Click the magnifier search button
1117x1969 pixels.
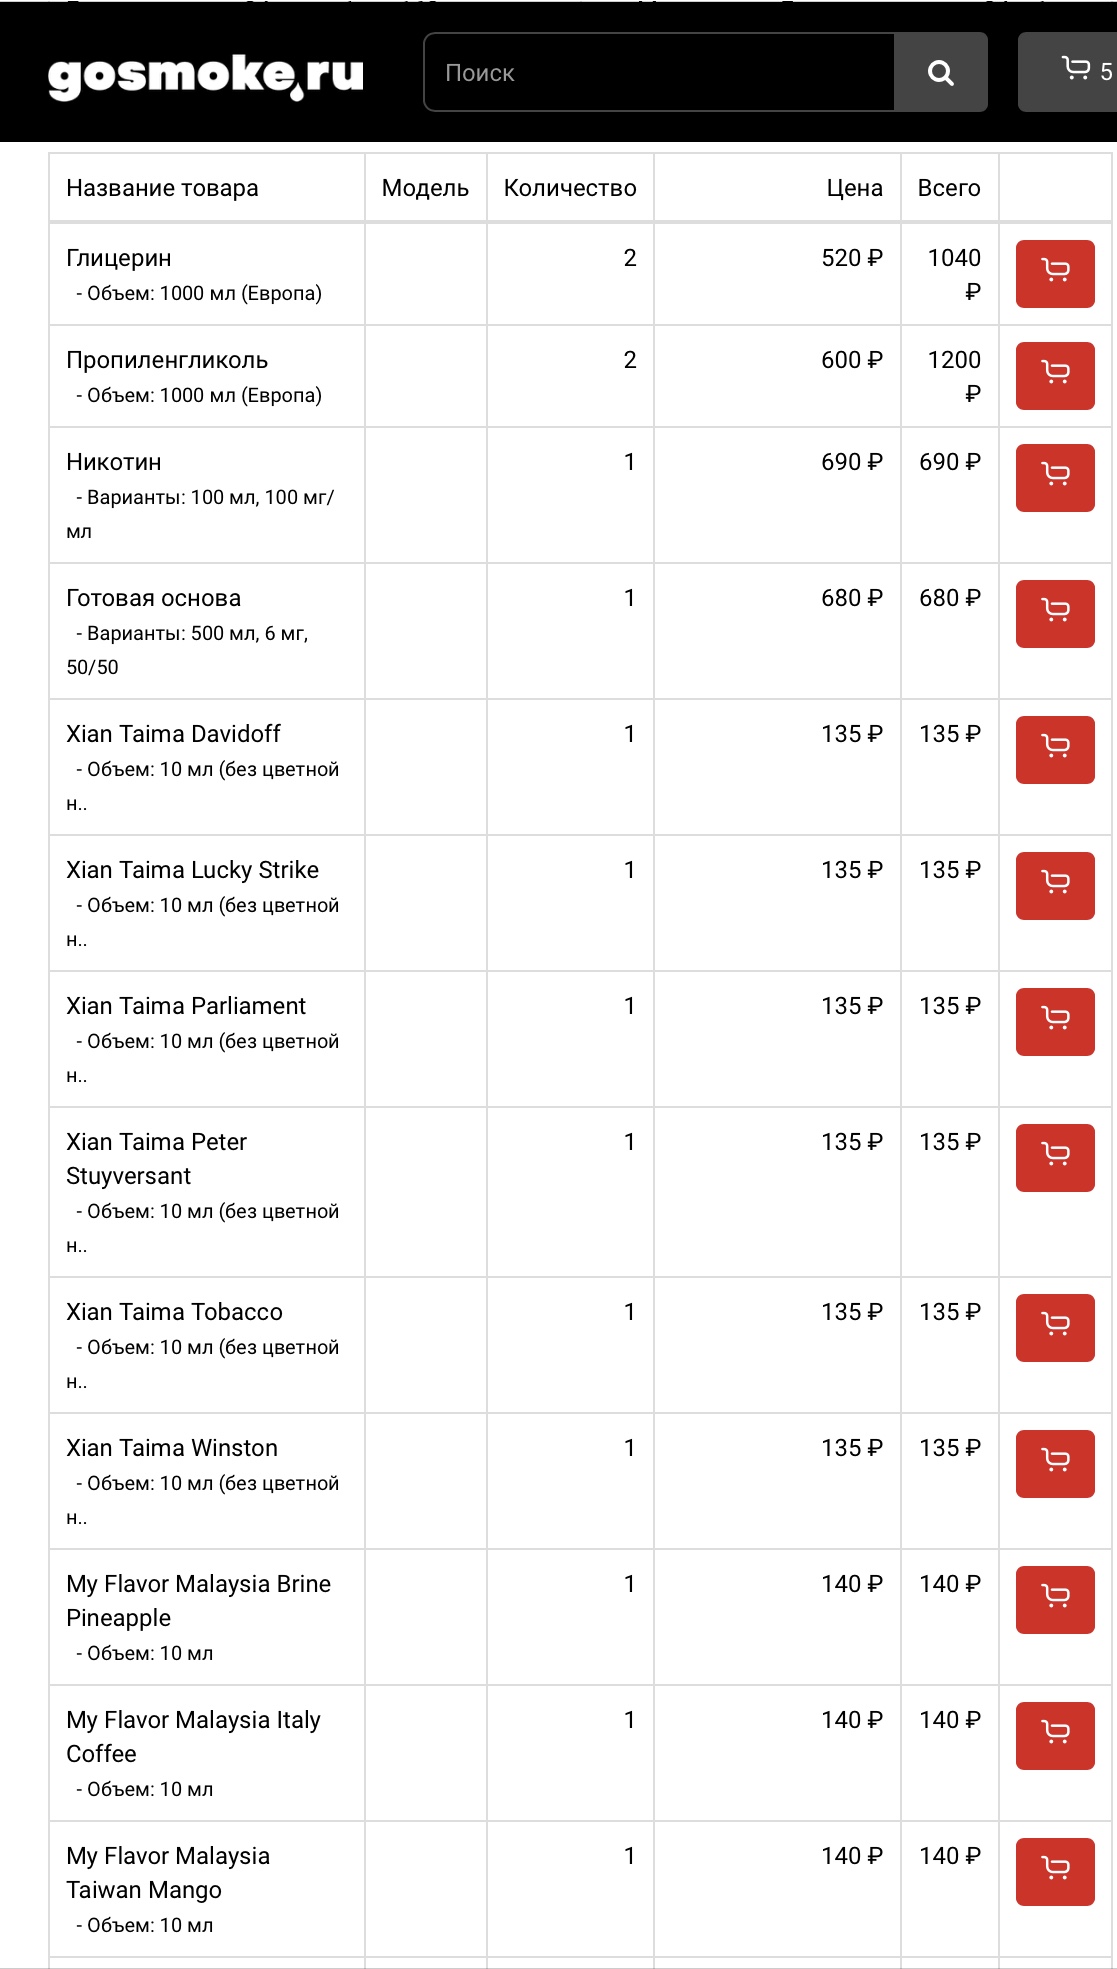[940, 72]
